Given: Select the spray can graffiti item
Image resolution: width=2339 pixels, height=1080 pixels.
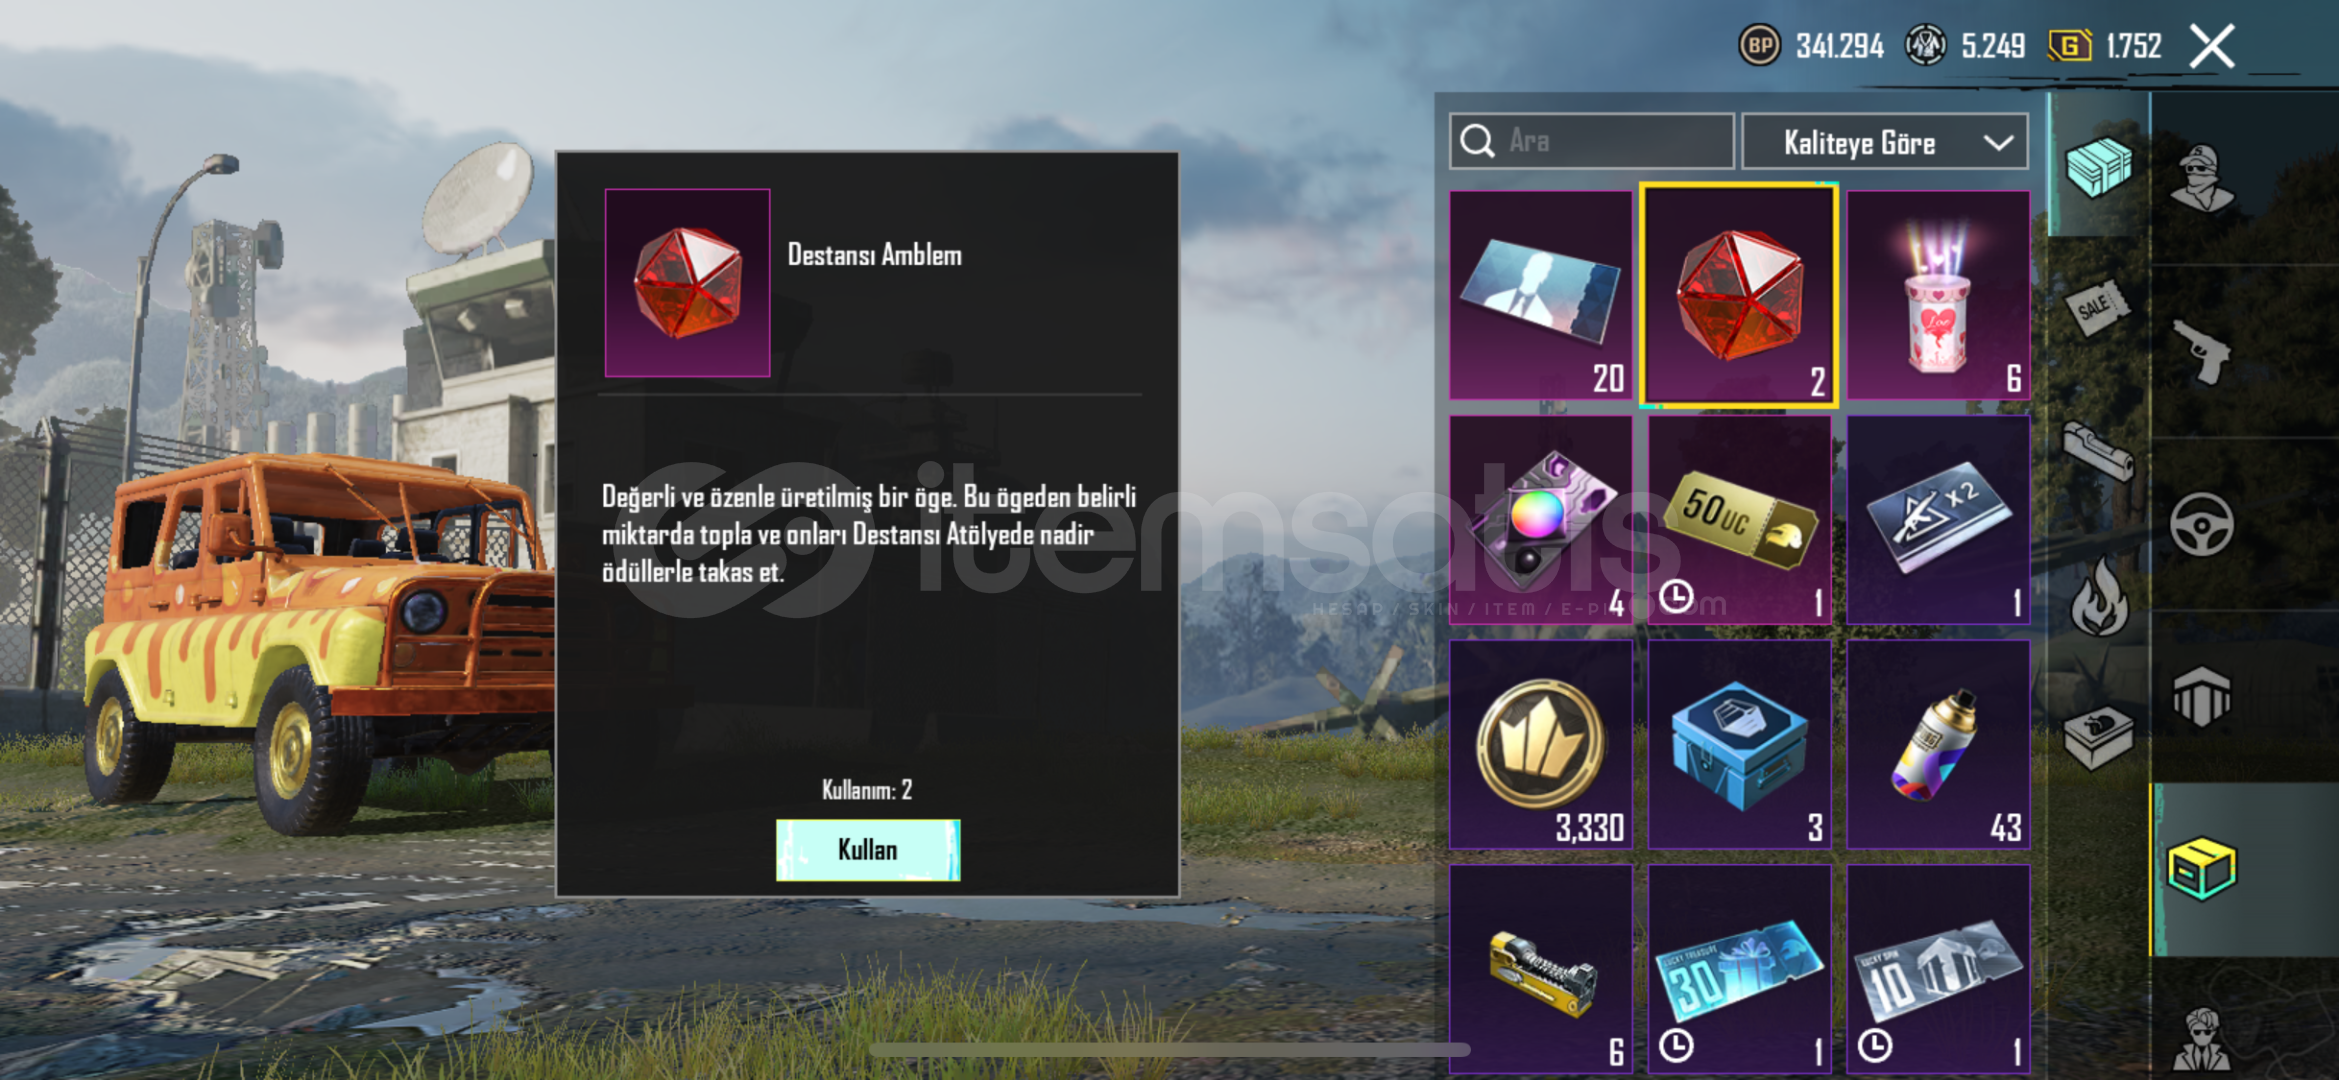Looking at the screenshot, I should pos(1938,745).
